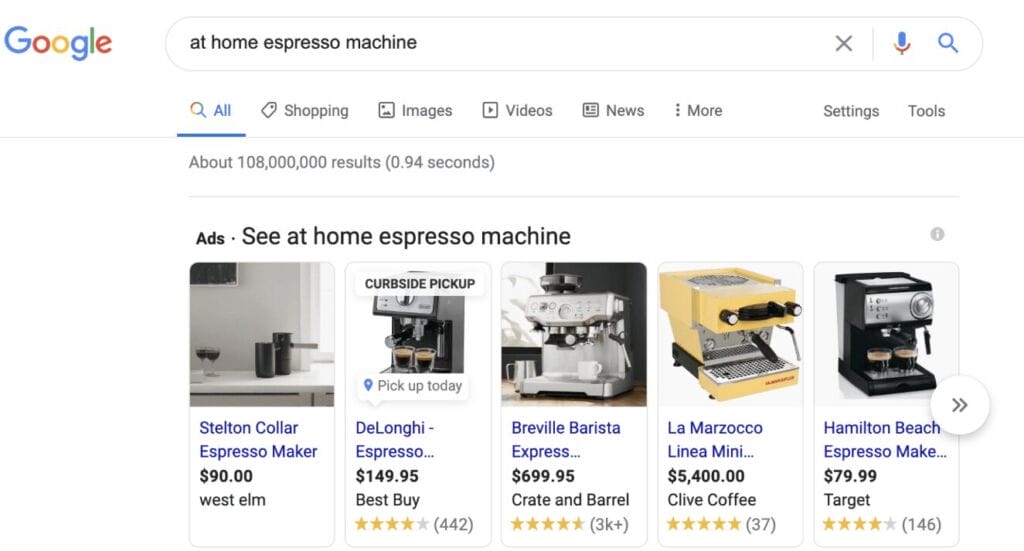Show next ads with double-arrow button
Image resolution: width=1024 pixels, height=551 pixels.
959,405
